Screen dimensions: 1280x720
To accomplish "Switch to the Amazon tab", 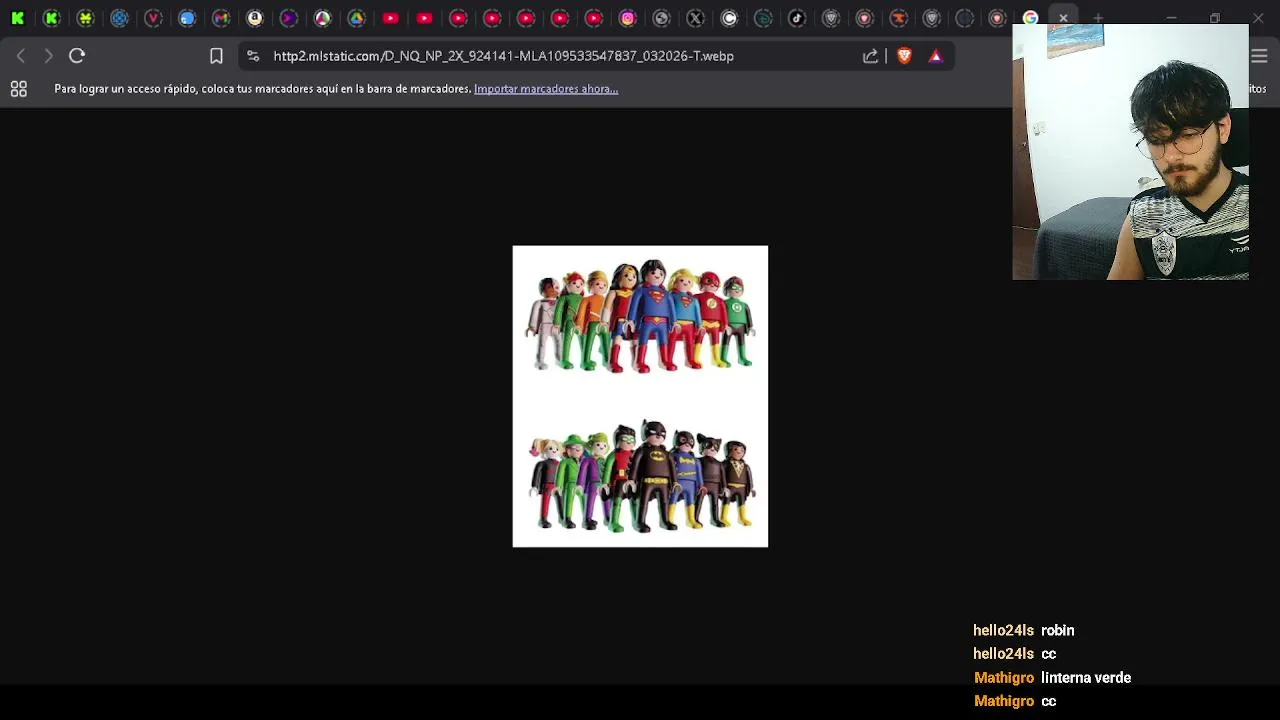I will (255, 18).
